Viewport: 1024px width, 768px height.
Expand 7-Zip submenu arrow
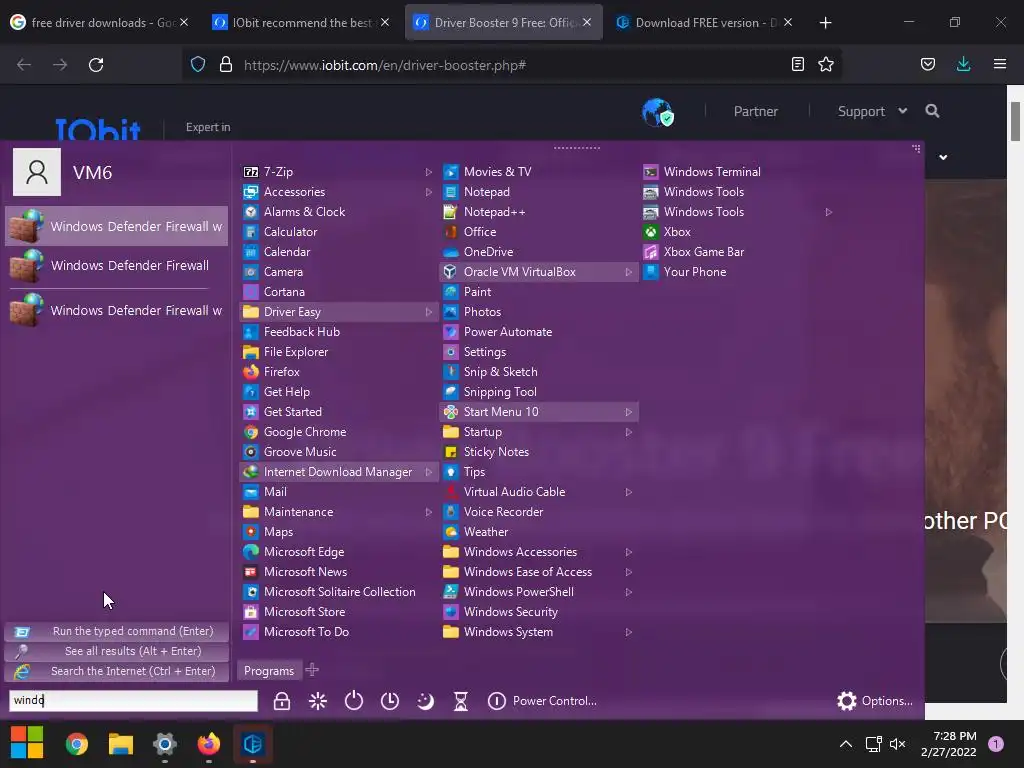pos(428,172)
